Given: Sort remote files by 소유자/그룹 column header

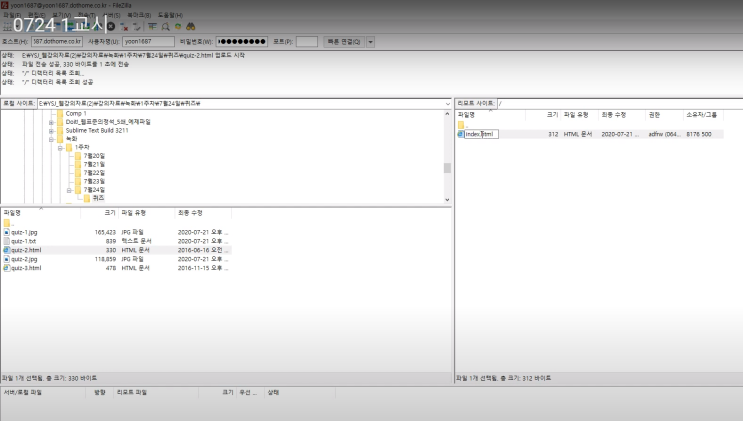Looking at the screenshot, I should (703, 115).
